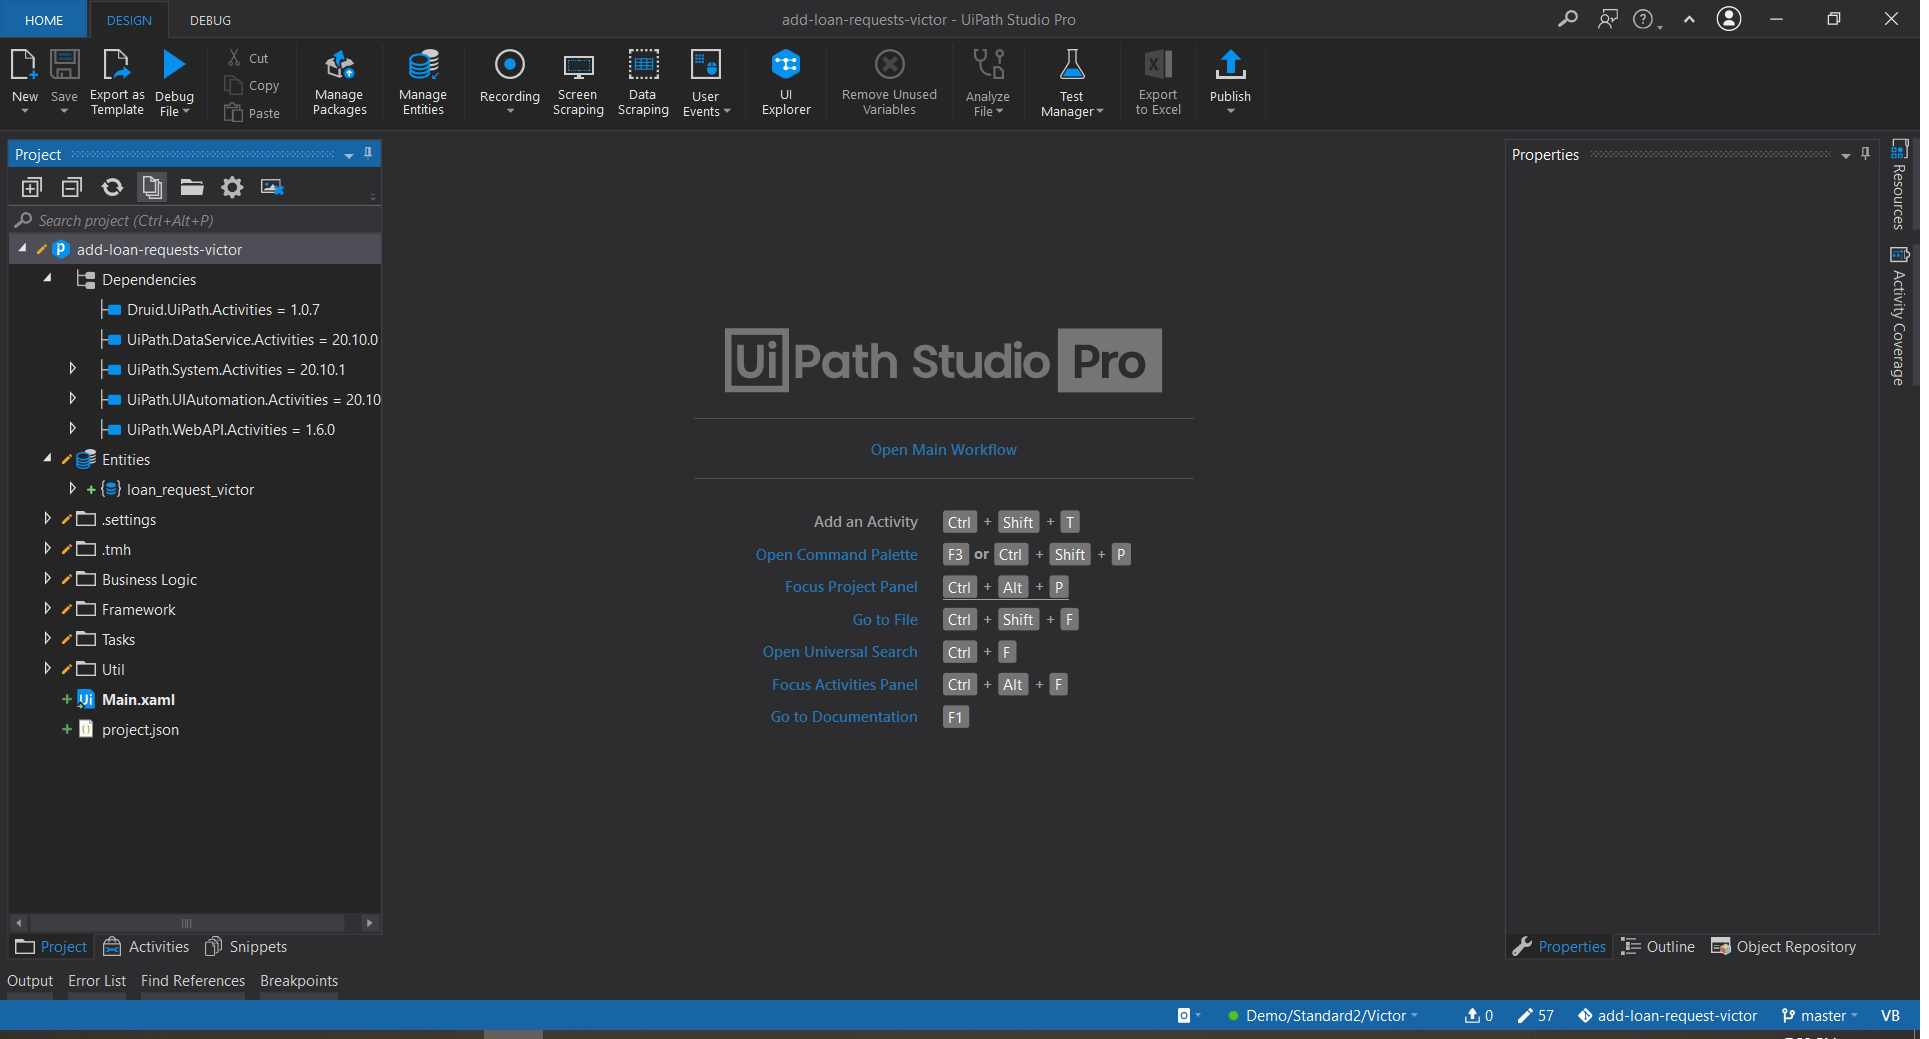Select Main.xaml in project tree
The width and height of the screenshot is (1929, 1039).
click(x=138, y=700)
